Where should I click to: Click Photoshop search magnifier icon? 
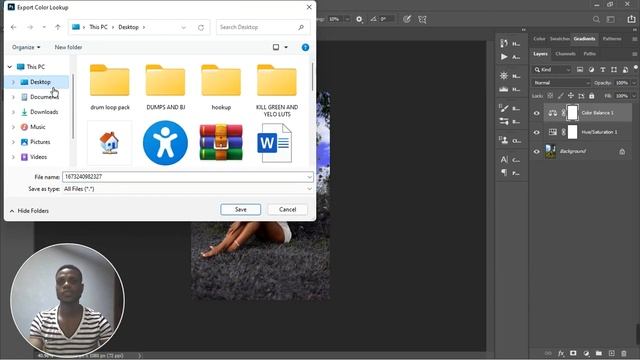click(596, 19)
